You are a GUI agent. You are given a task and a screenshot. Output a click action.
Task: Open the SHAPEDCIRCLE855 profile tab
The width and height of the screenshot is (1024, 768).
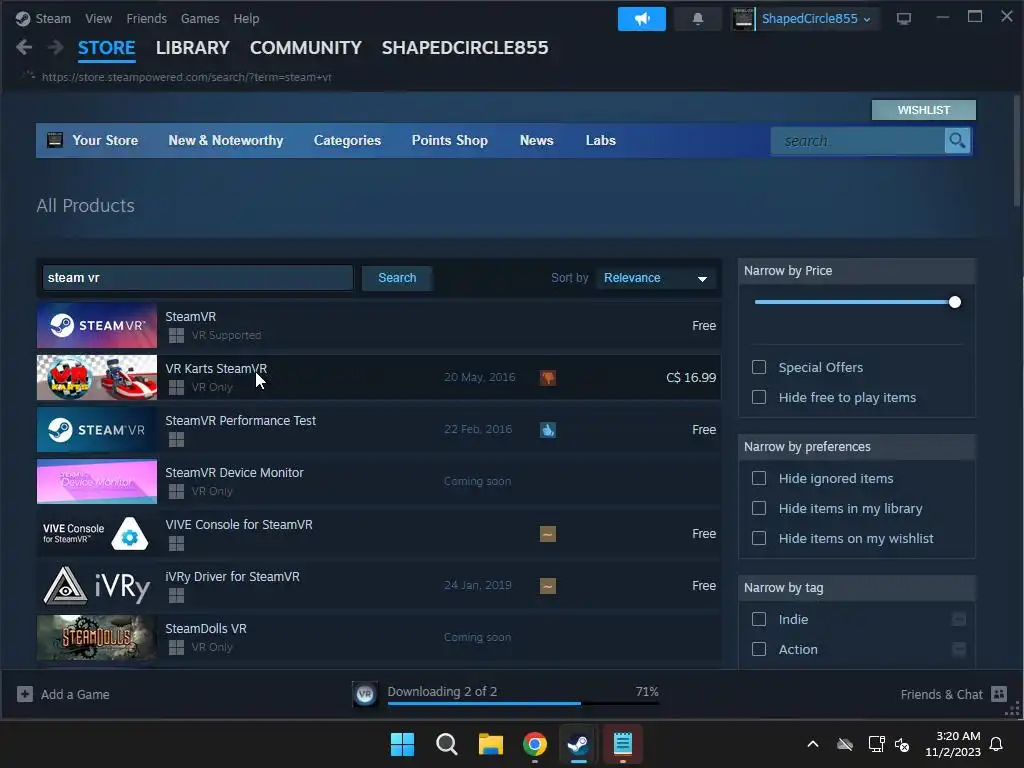coord(465,48)
